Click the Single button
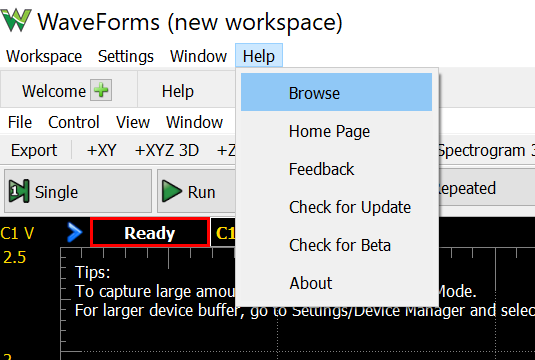The width and height of the screenshot is (535, 360). click(x=78, y=191)
